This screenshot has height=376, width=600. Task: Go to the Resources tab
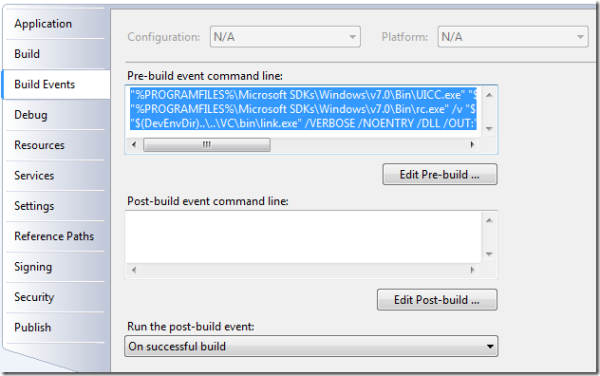click(55, 145)
